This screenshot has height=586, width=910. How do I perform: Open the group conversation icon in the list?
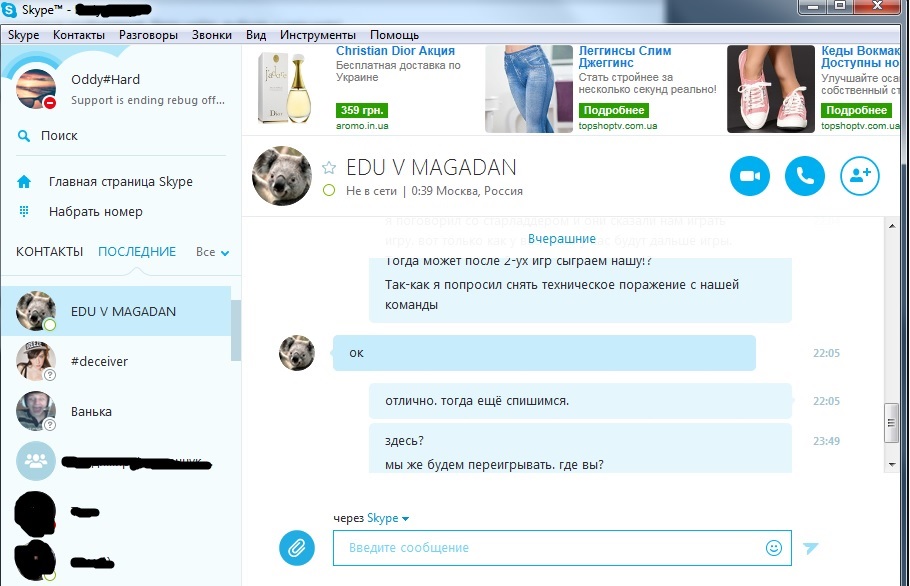click(35, 461)
